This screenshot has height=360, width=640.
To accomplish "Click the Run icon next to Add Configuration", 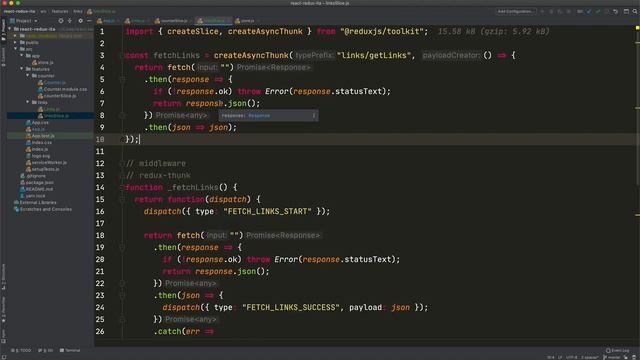I will [x=542, y=11].
